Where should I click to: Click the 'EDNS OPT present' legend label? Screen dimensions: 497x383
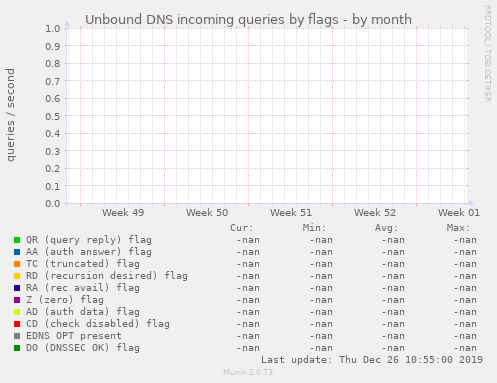click(x=74, y=336)
